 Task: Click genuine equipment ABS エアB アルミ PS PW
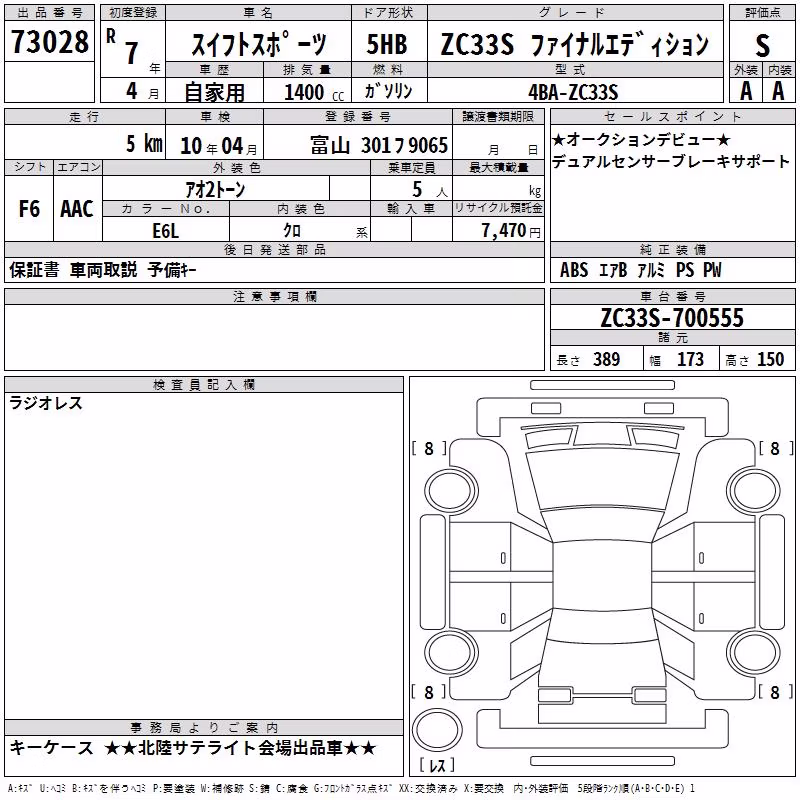tap(640, 270)
